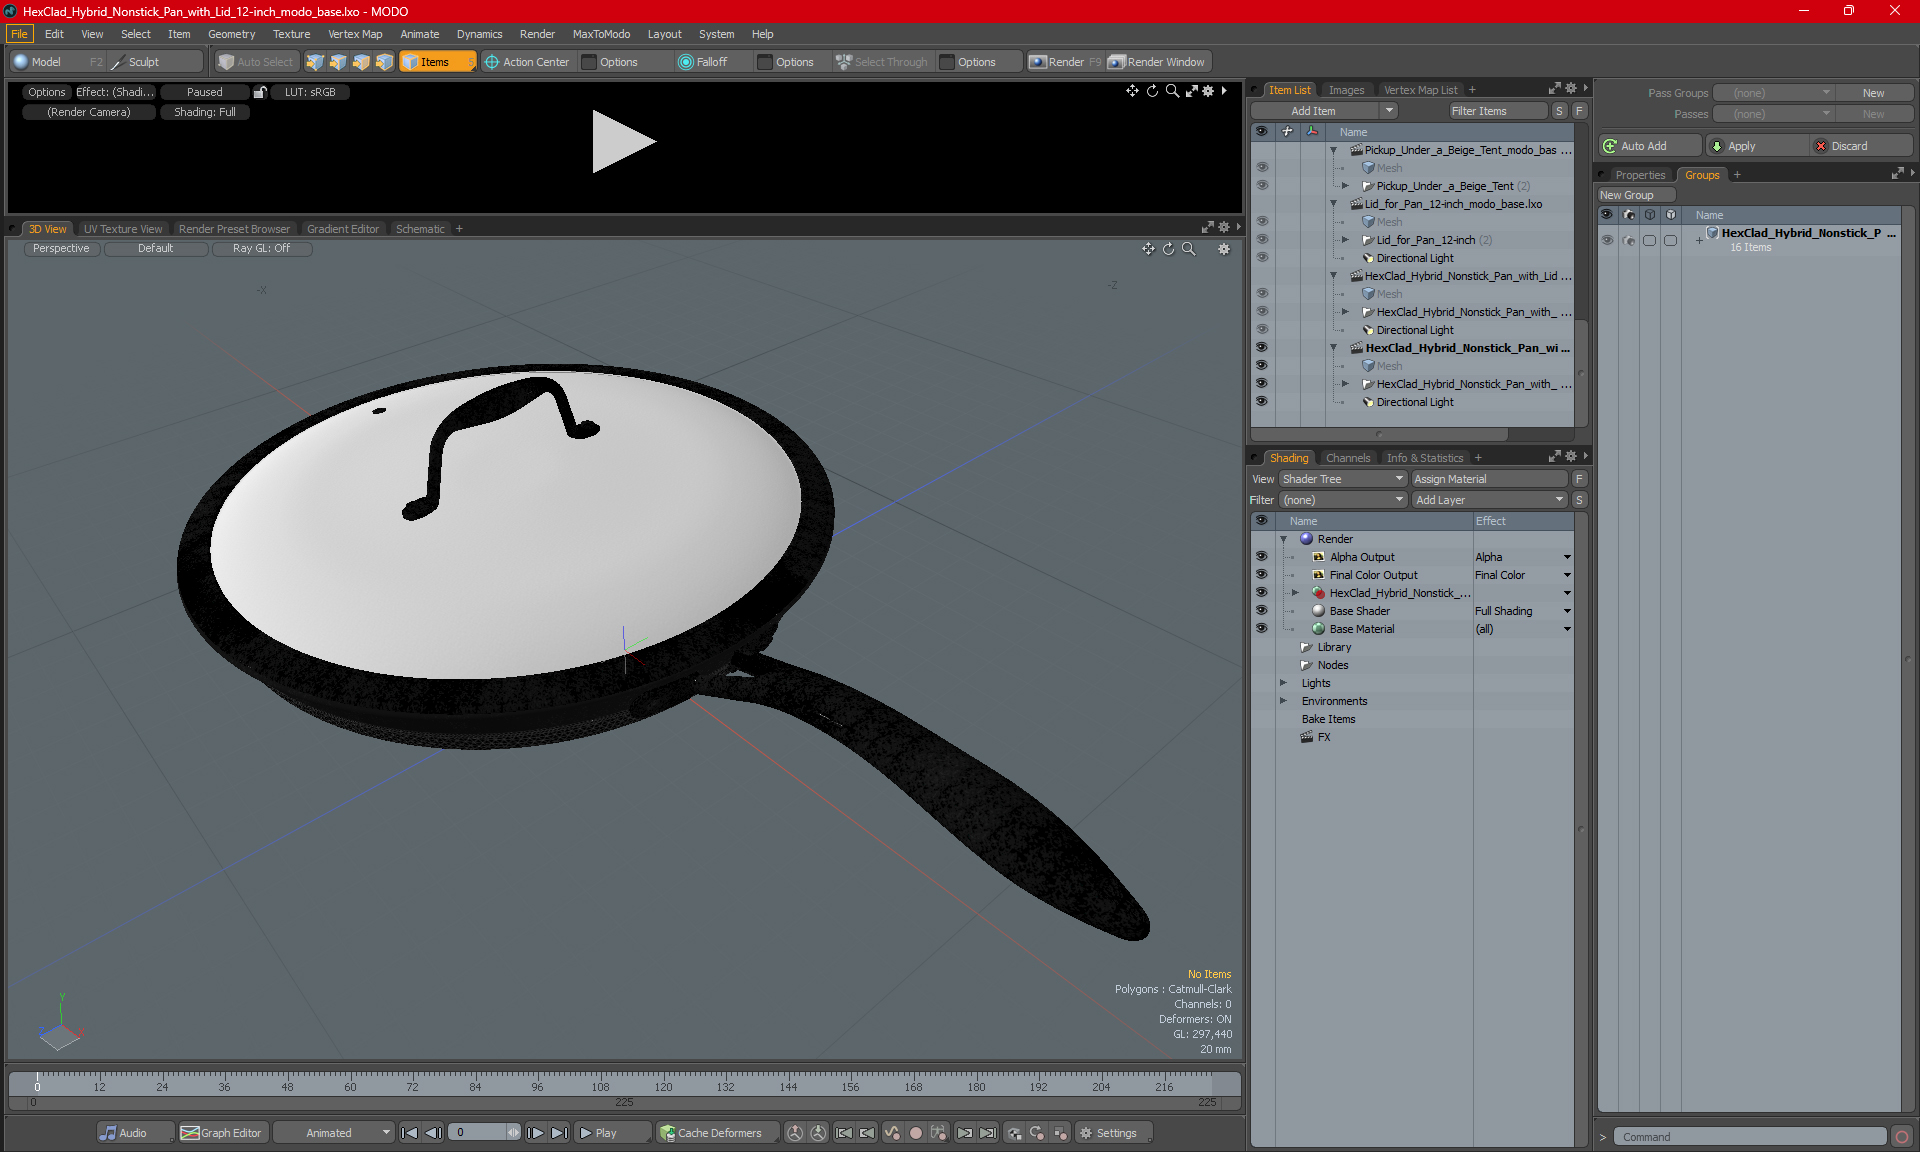Open Render Window from the toolbar
The width and height of the screenshot is (1920, 1152).
point(1158,62)
